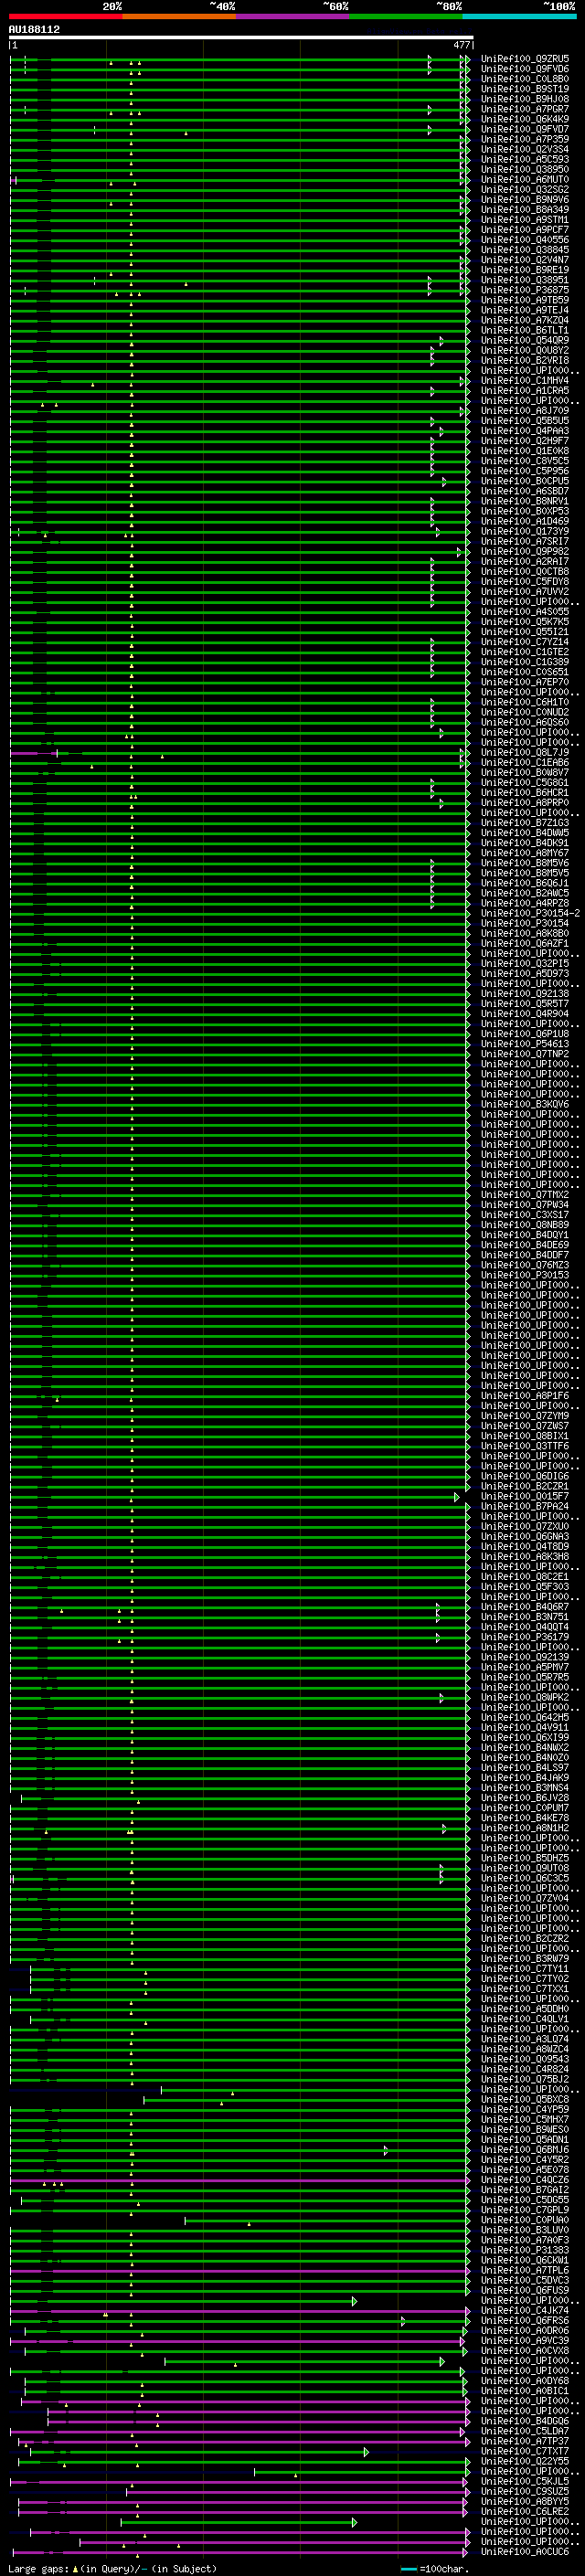Choose UniRef100_A5DDH0 hit
585x2576 pixels.
tap(525, 2009)
